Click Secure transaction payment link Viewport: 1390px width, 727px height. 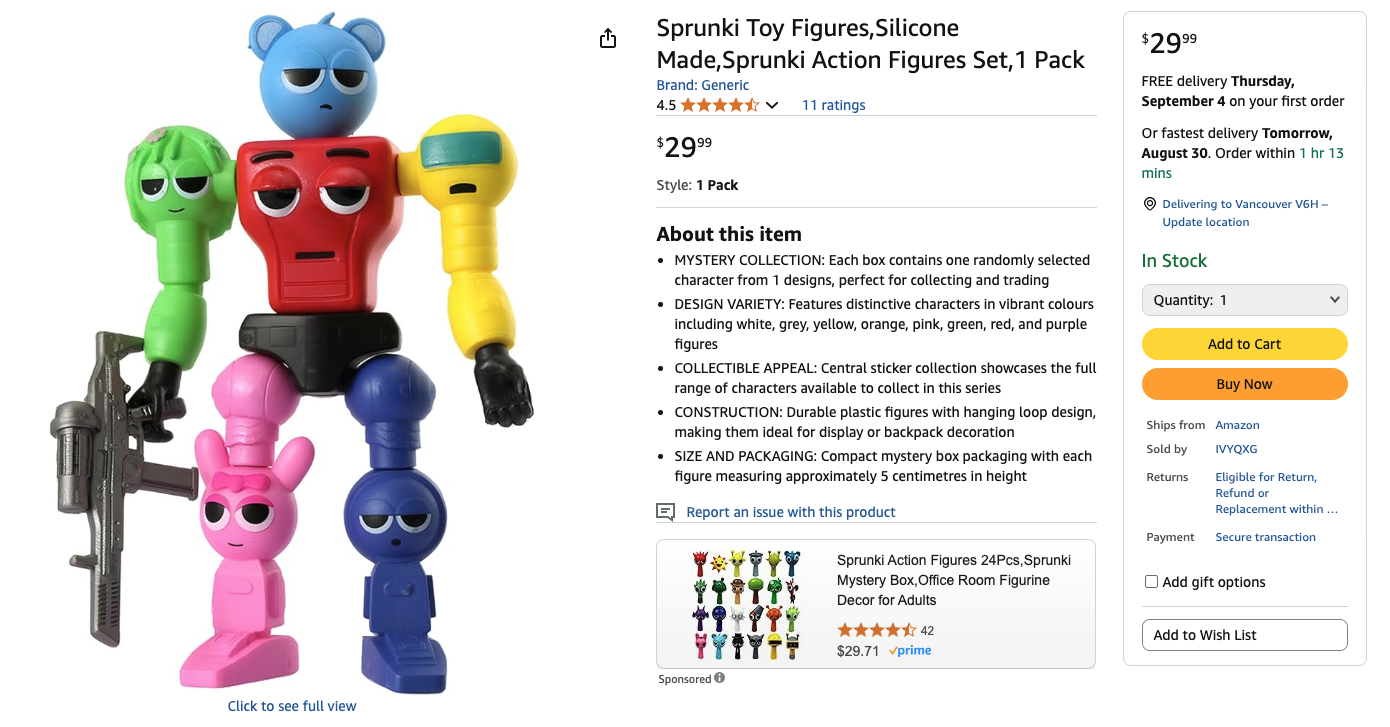click(x=1265, y=537)
